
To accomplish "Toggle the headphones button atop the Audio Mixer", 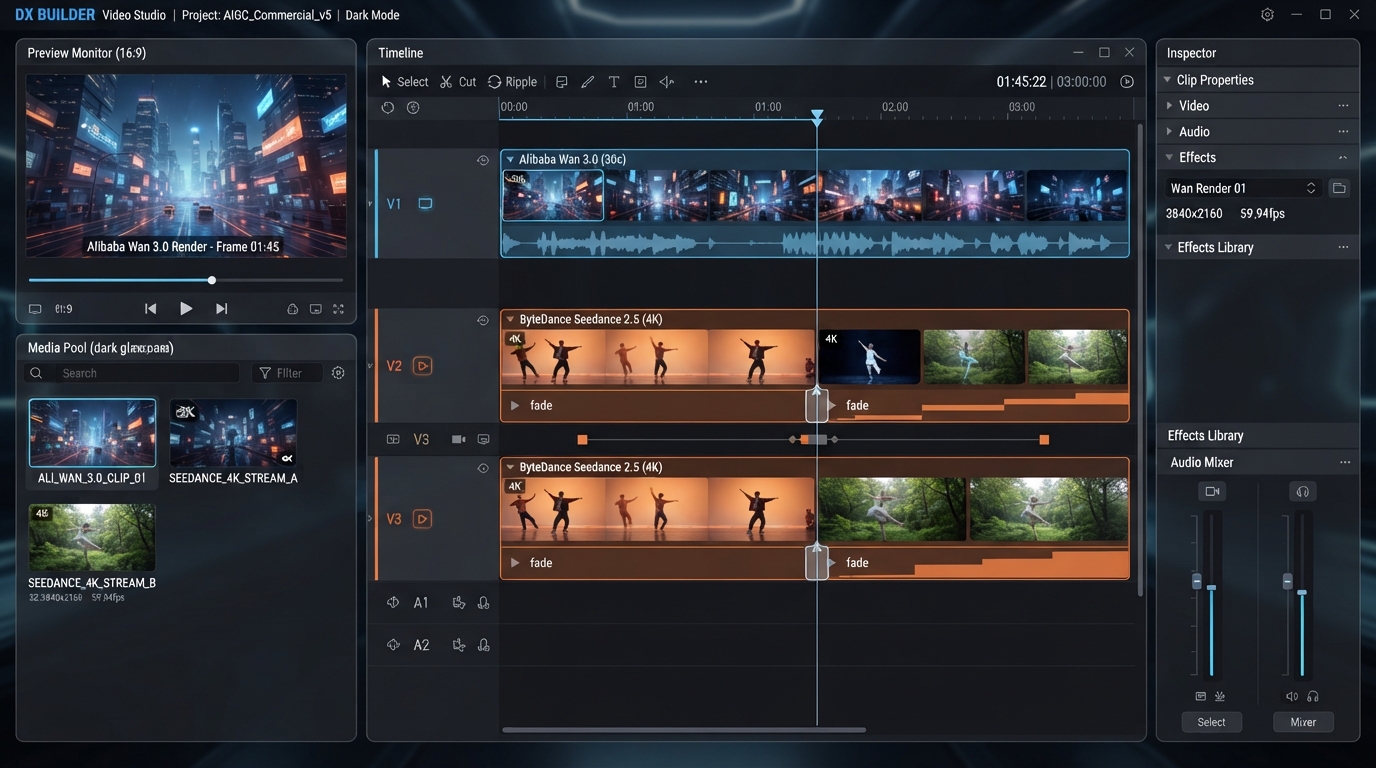I will 1303,492.
